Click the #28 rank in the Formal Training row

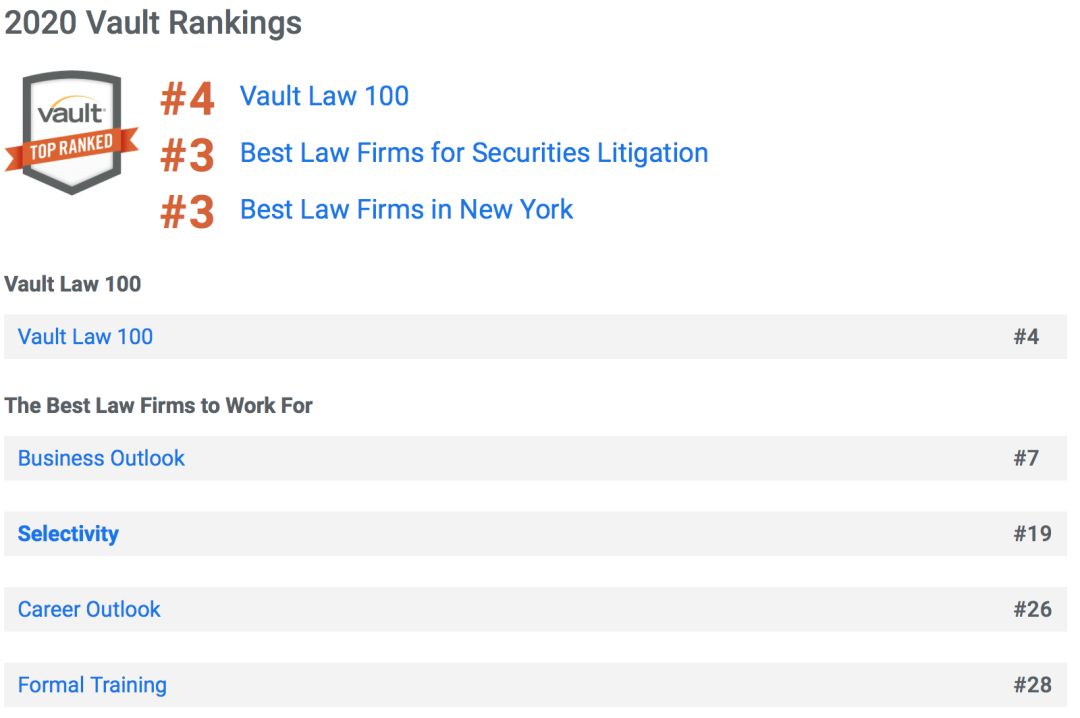[1032, 685]
